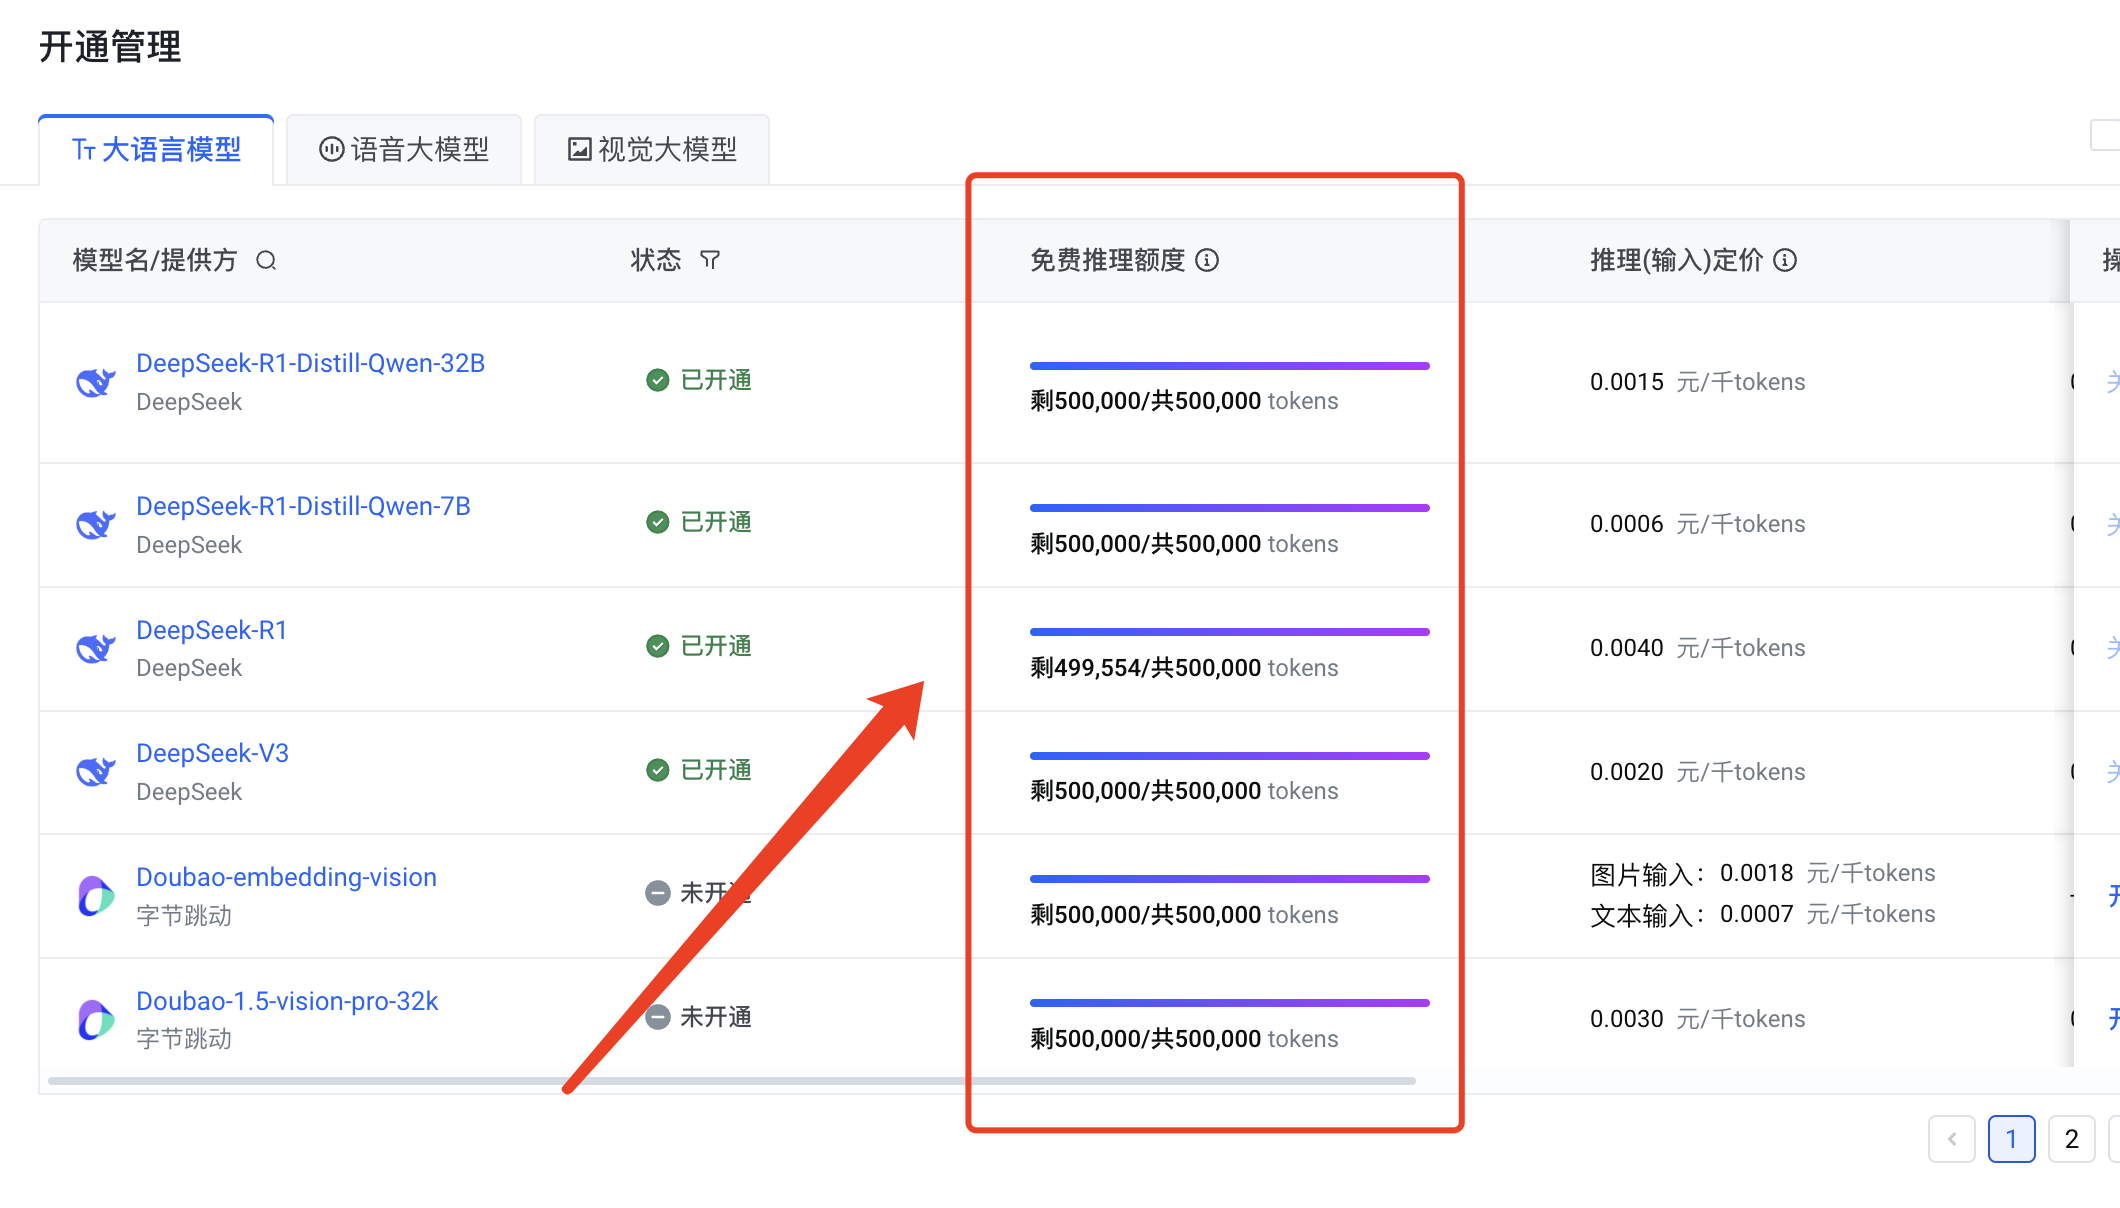Click the 状态 column header
Viewport: 2120px width, 1208px height.
coord(656,261)
